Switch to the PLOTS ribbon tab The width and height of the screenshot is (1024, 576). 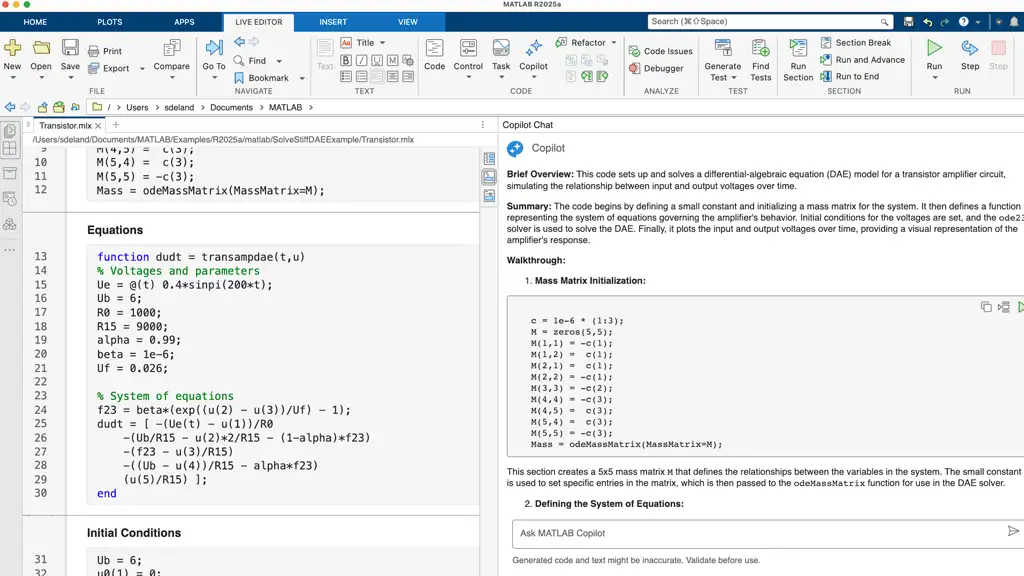tap(110, 22)
